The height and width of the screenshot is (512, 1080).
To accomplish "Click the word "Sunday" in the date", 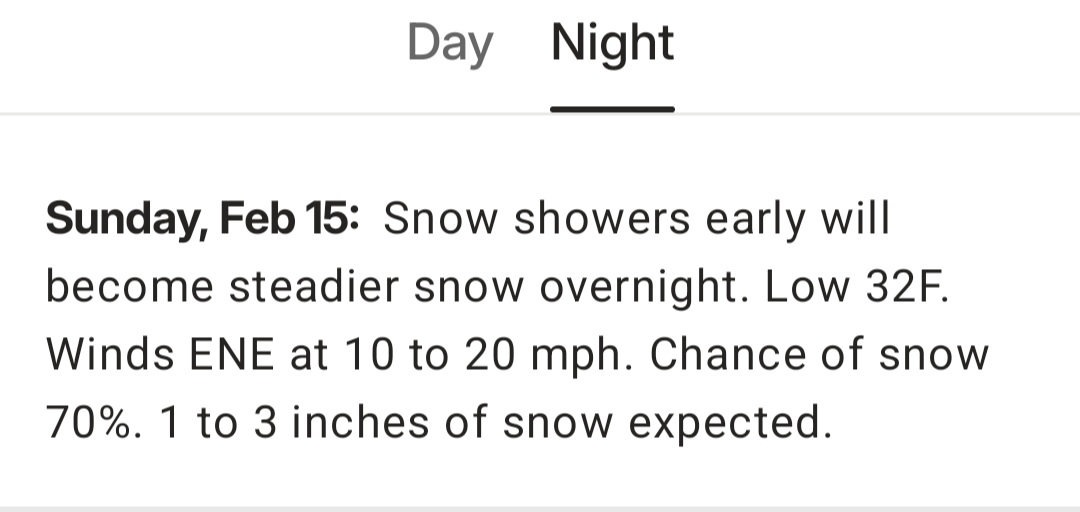I will click(123, 219).
